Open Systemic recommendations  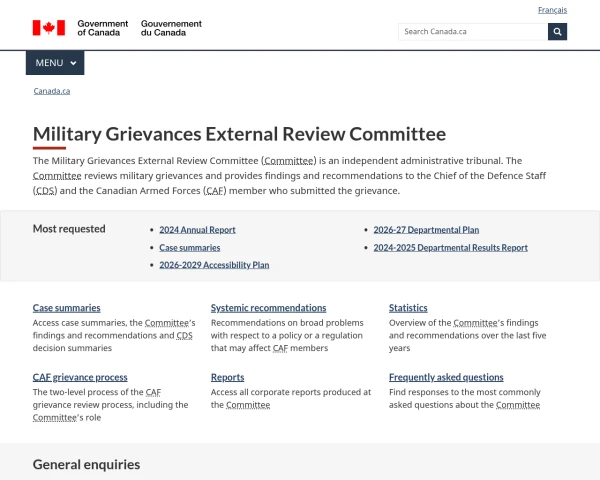(268, 308)
